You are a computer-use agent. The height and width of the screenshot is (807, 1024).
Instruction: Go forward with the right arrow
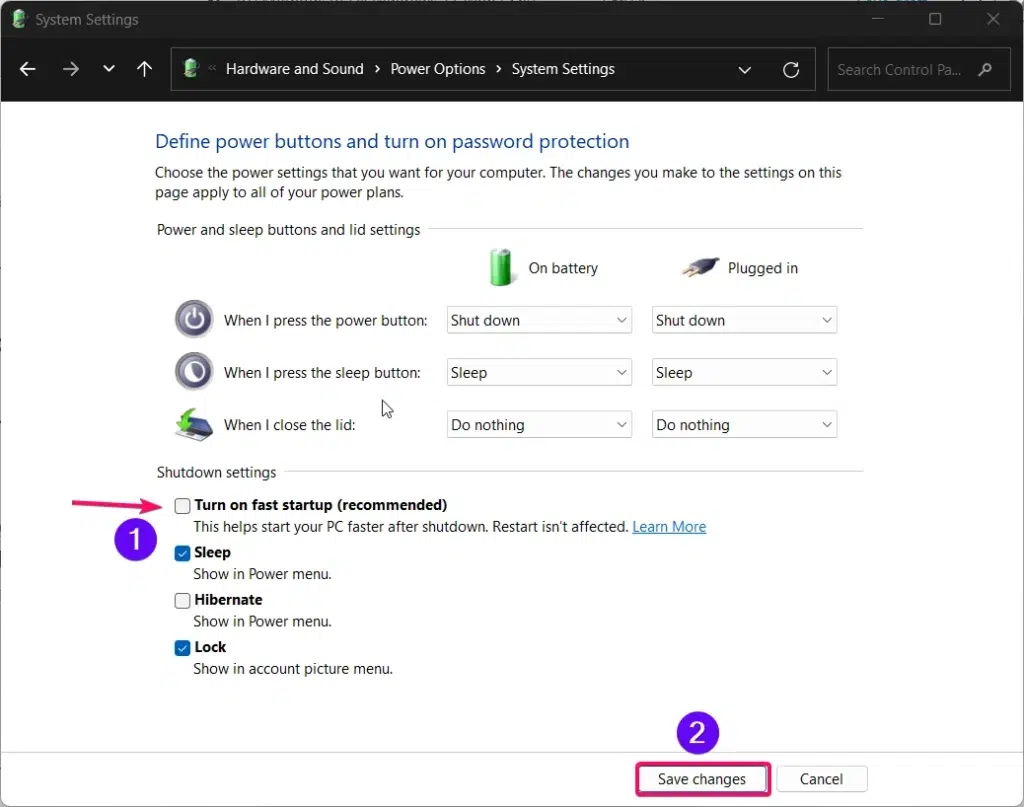[x=71, y=69]
